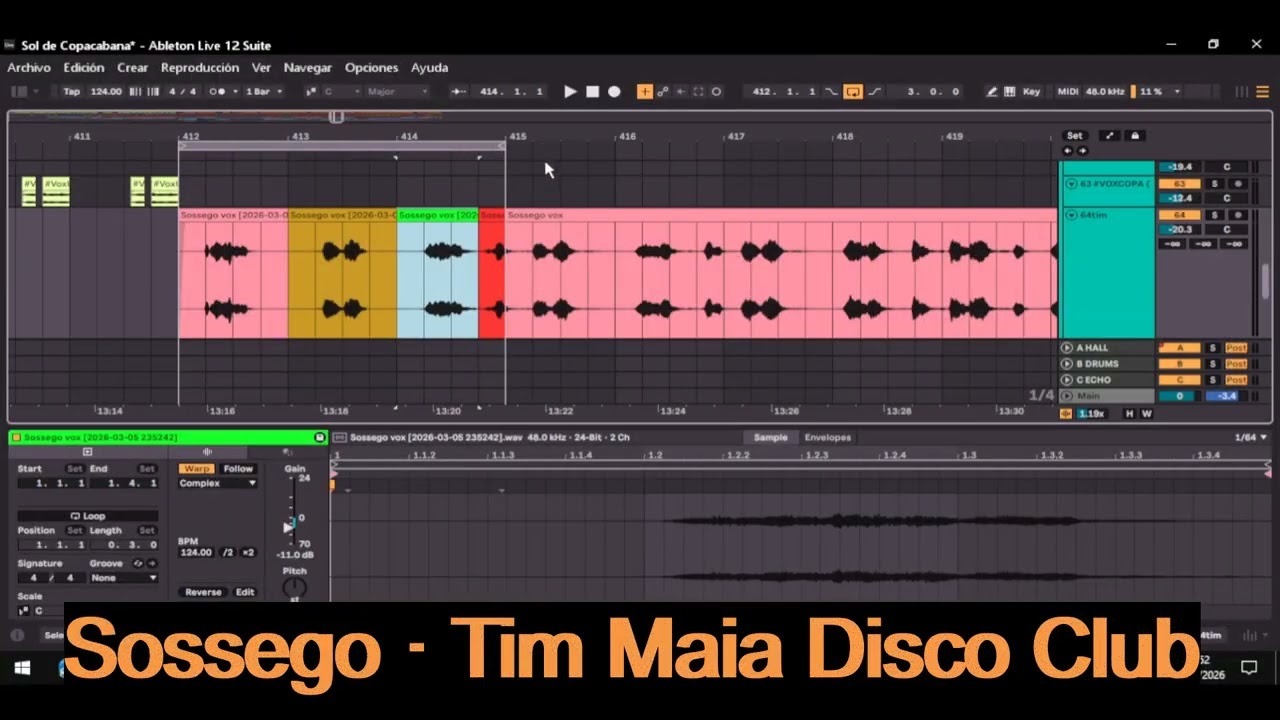Arm recording on the 64tim track

tap(1238, 215)
